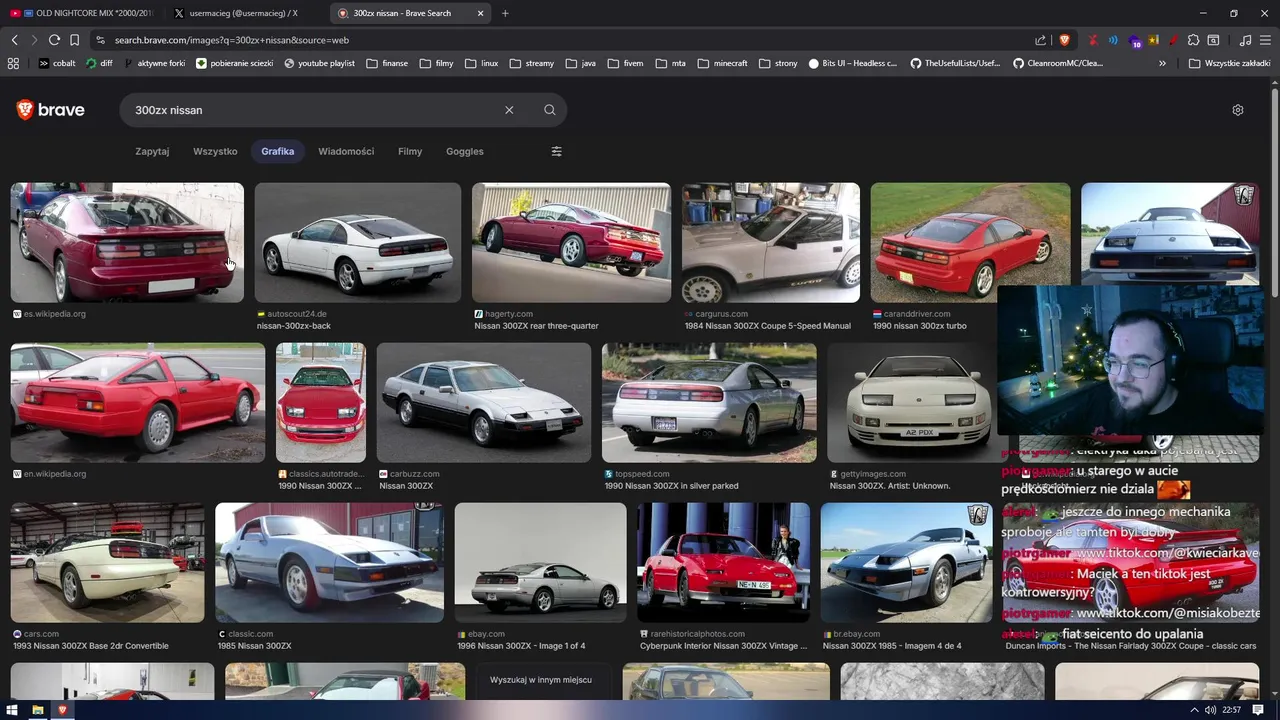
Task: Switch to the Goggles search tab
Action: click(464, 151)
